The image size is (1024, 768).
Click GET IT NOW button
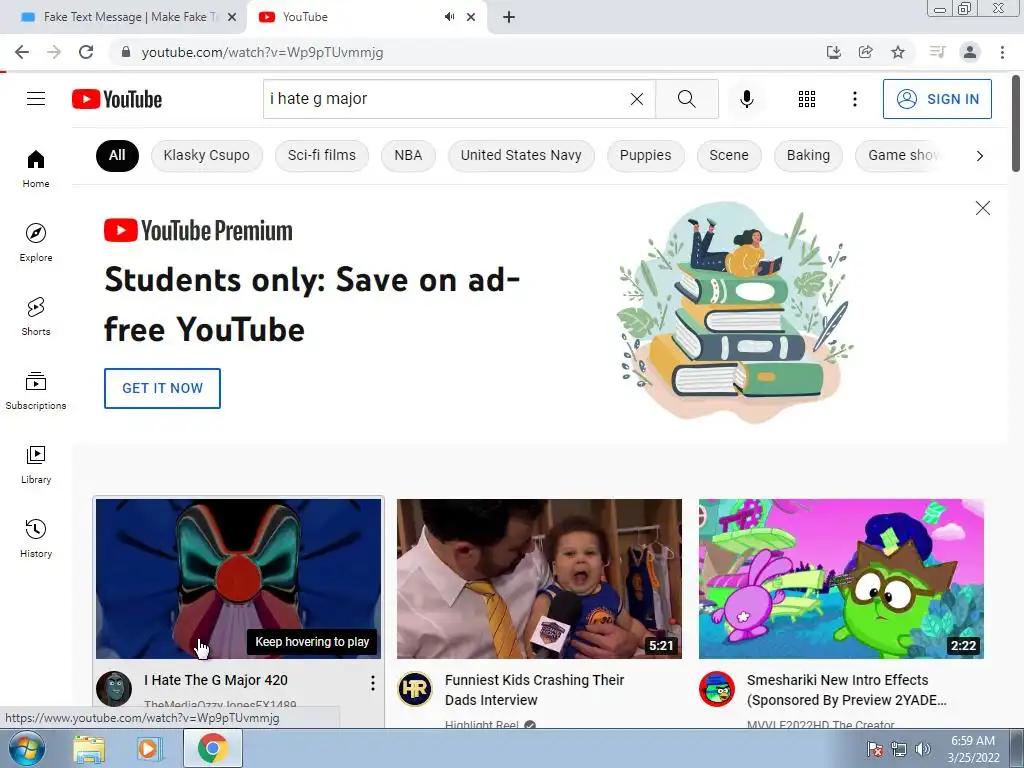[x=162, y=388]
